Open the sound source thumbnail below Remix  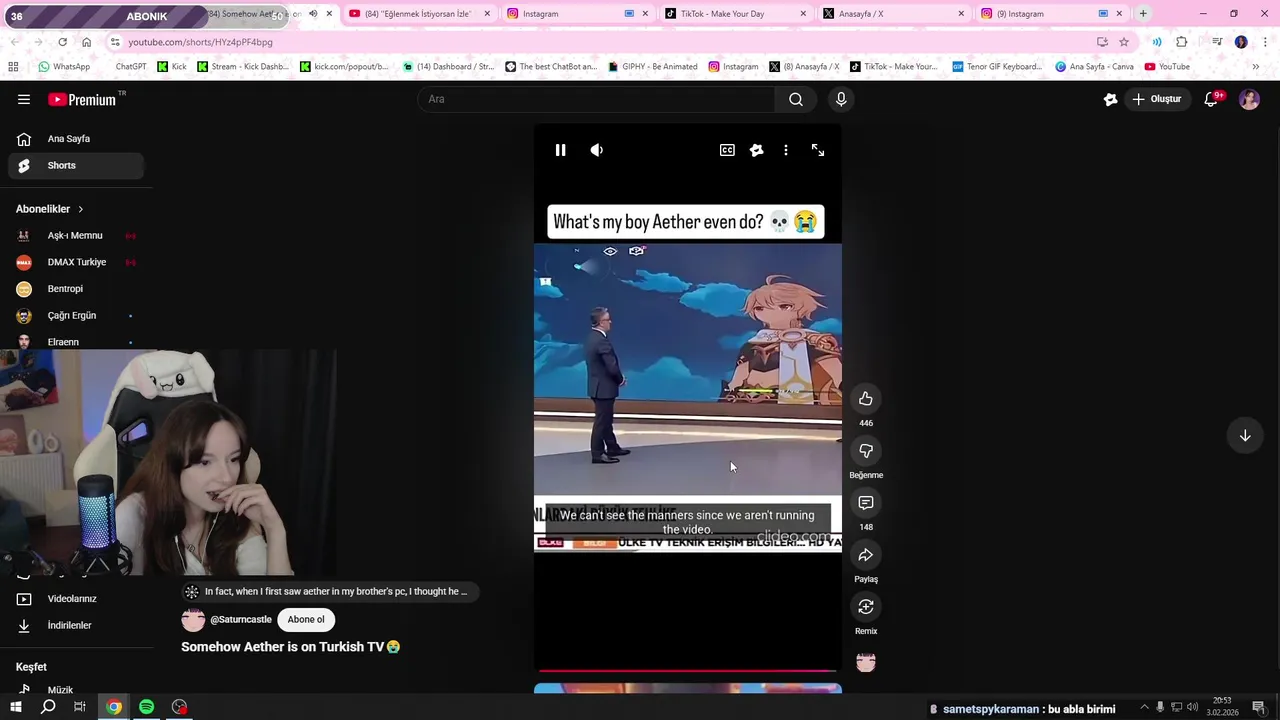point(866,662)
